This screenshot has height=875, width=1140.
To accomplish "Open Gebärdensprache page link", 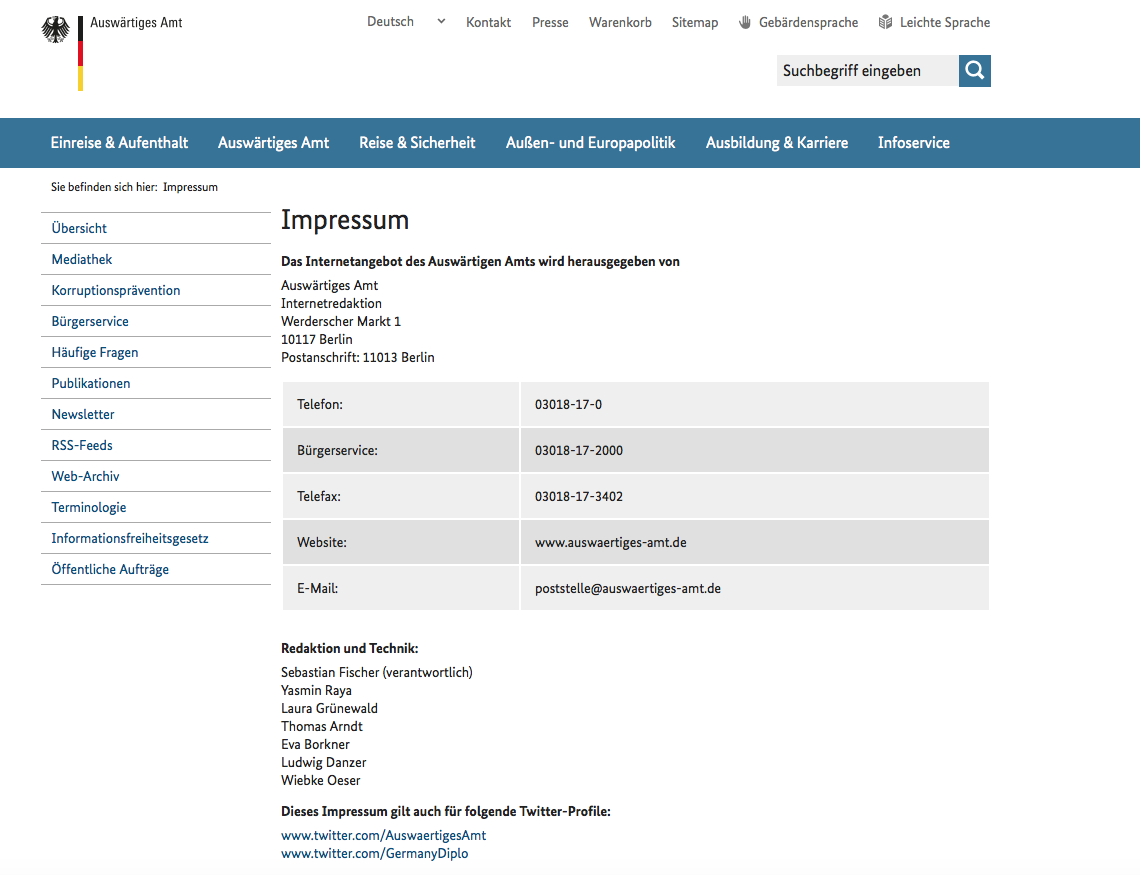I will click(808, 23).
